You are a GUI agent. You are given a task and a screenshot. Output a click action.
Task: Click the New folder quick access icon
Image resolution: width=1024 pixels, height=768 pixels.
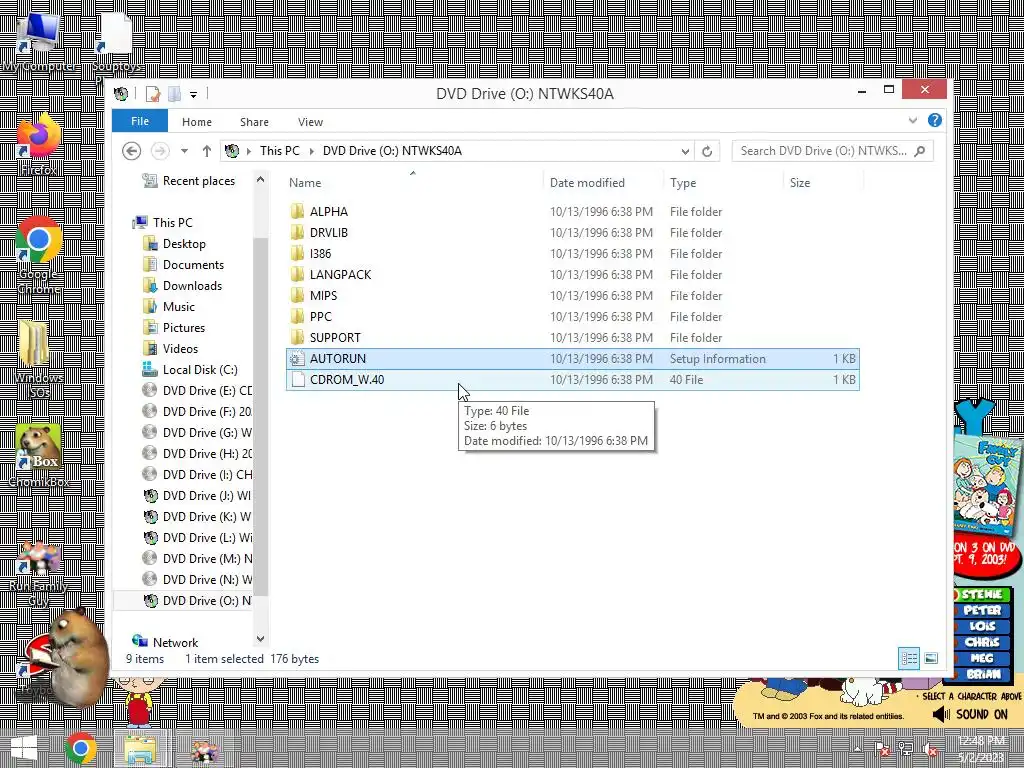point(174,94)
